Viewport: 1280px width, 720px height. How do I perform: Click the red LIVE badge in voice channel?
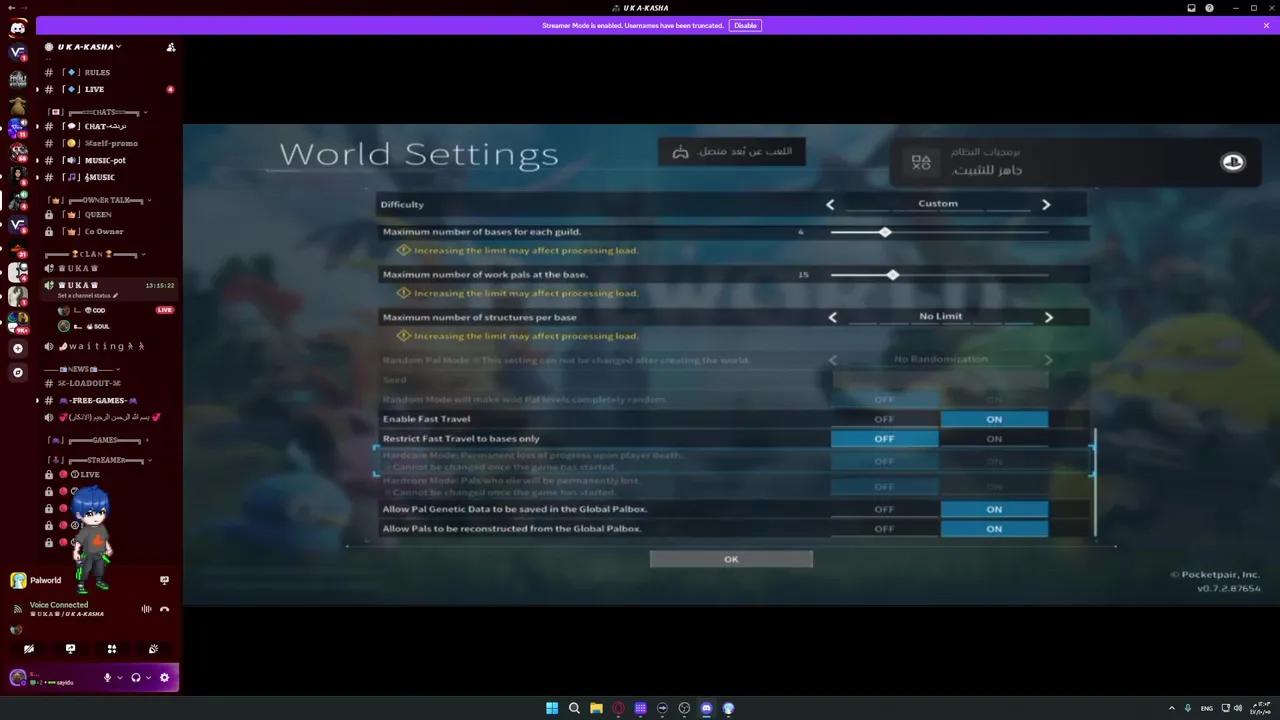165,310
